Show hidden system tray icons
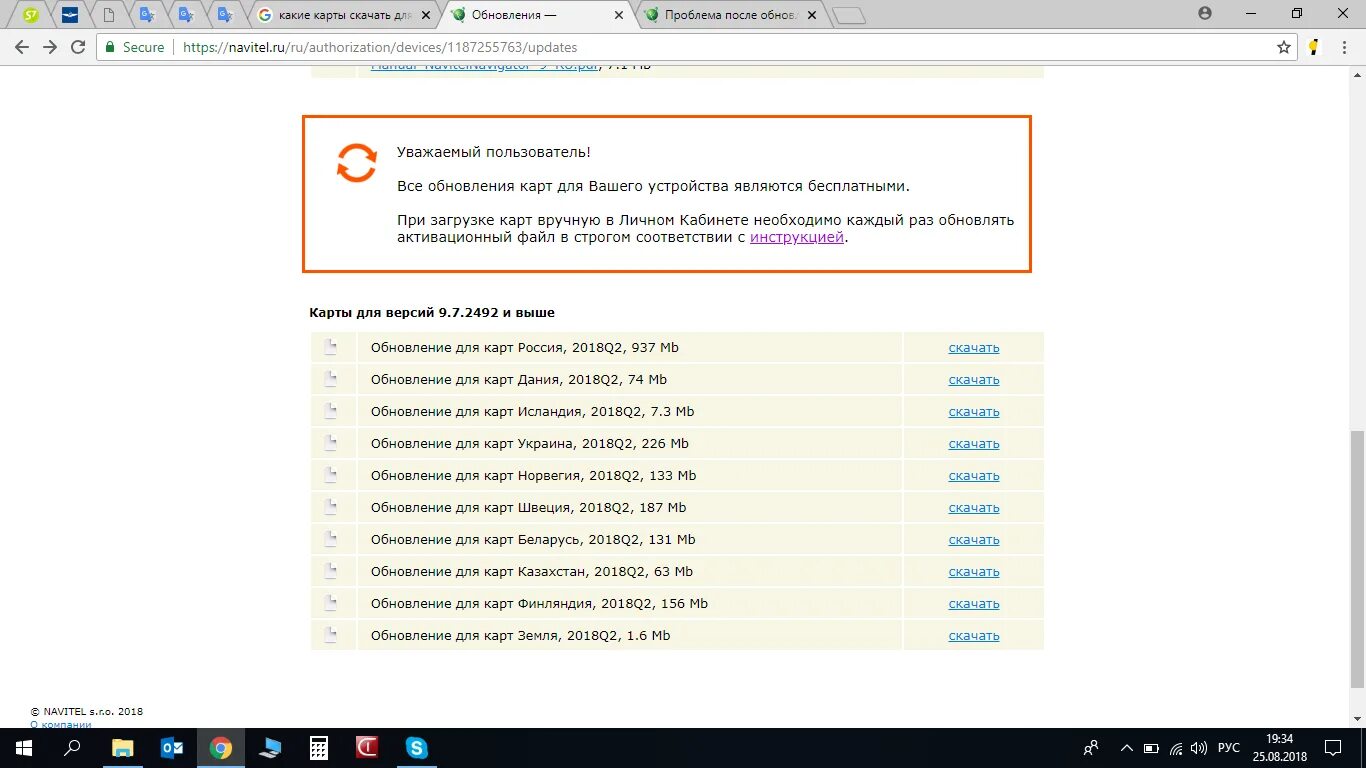Screen dimensions: 1366x768 (x=1126, y=748)
